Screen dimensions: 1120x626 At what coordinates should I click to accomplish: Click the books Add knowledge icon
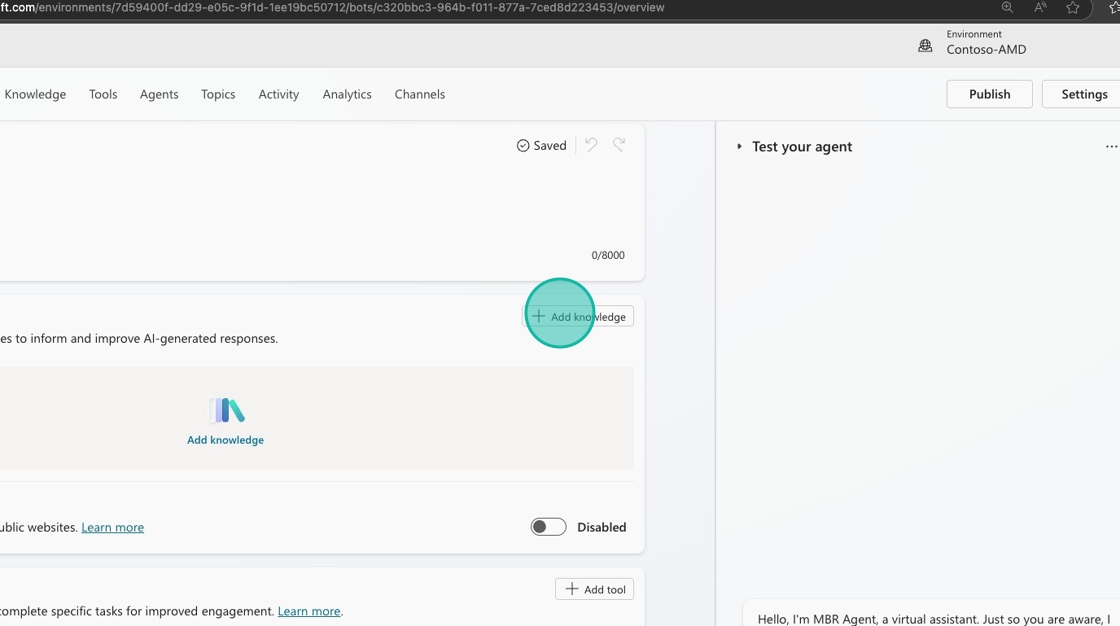[x=226, y=410]
